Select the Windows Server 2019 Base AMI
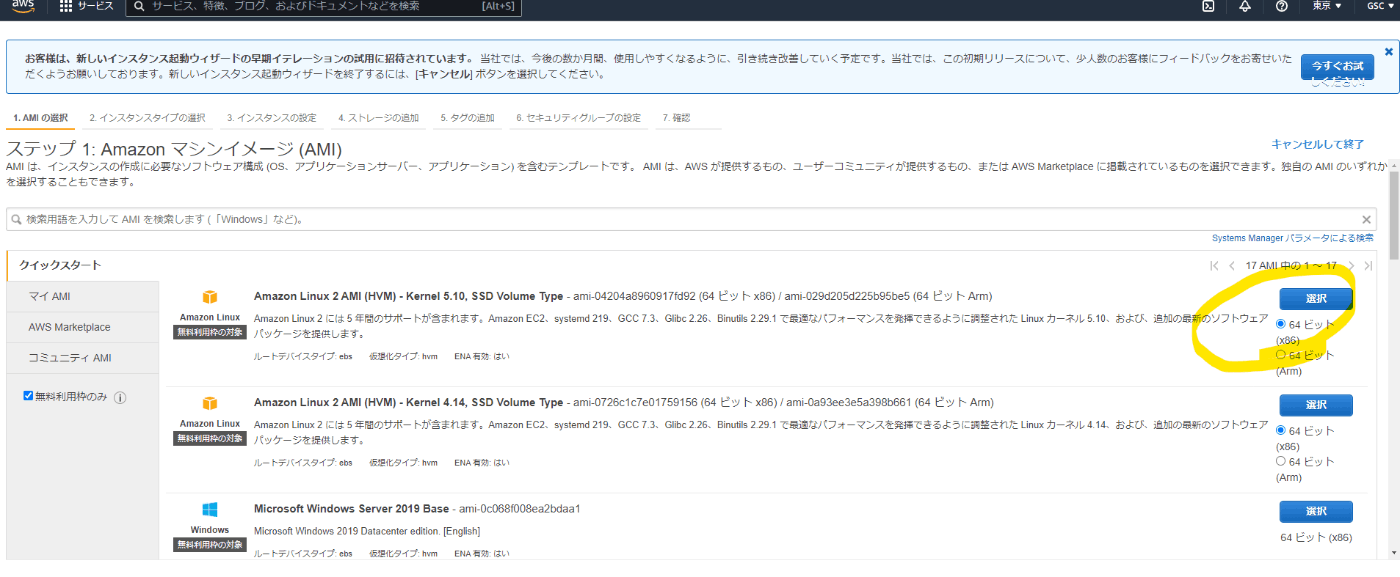This screenshot has width=1400, height=577. [1316, 511]
